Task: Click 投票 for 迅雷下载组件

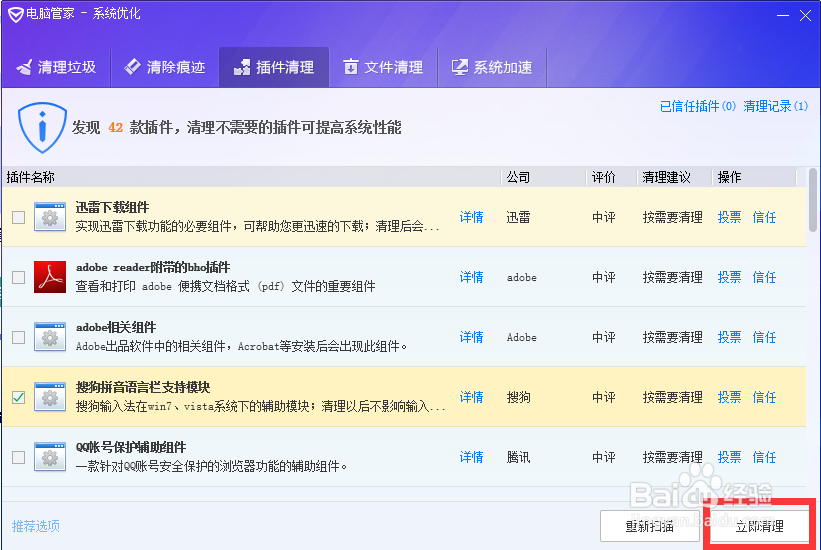Action: [x=729, y=217]
